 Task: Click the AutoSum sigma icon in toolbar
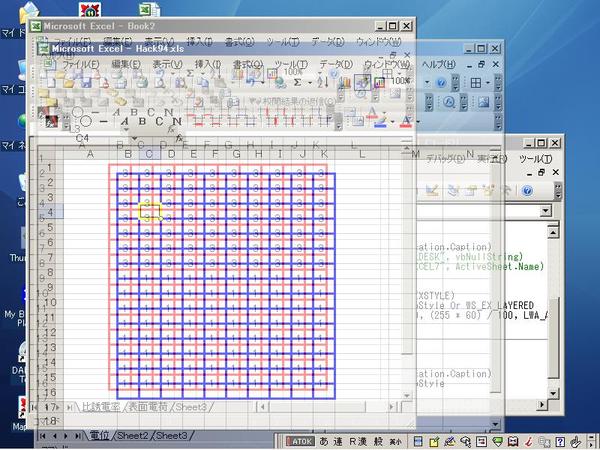[297, 83]
